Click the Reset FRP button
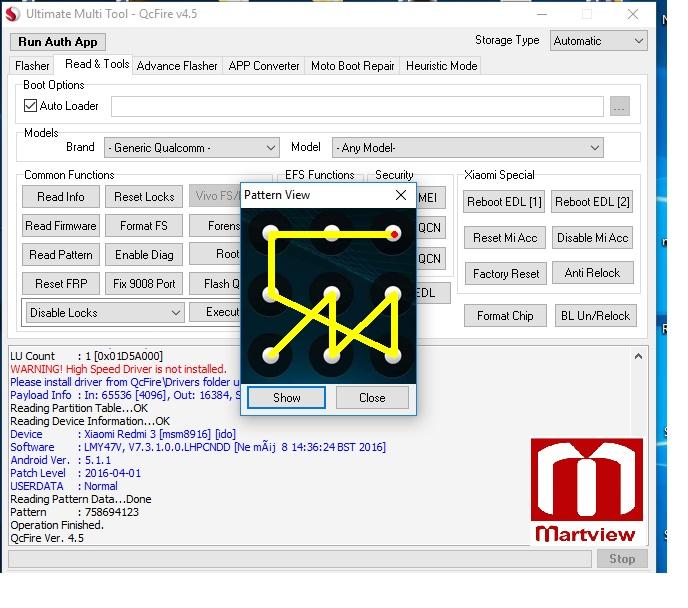 (x=61, y=284)
